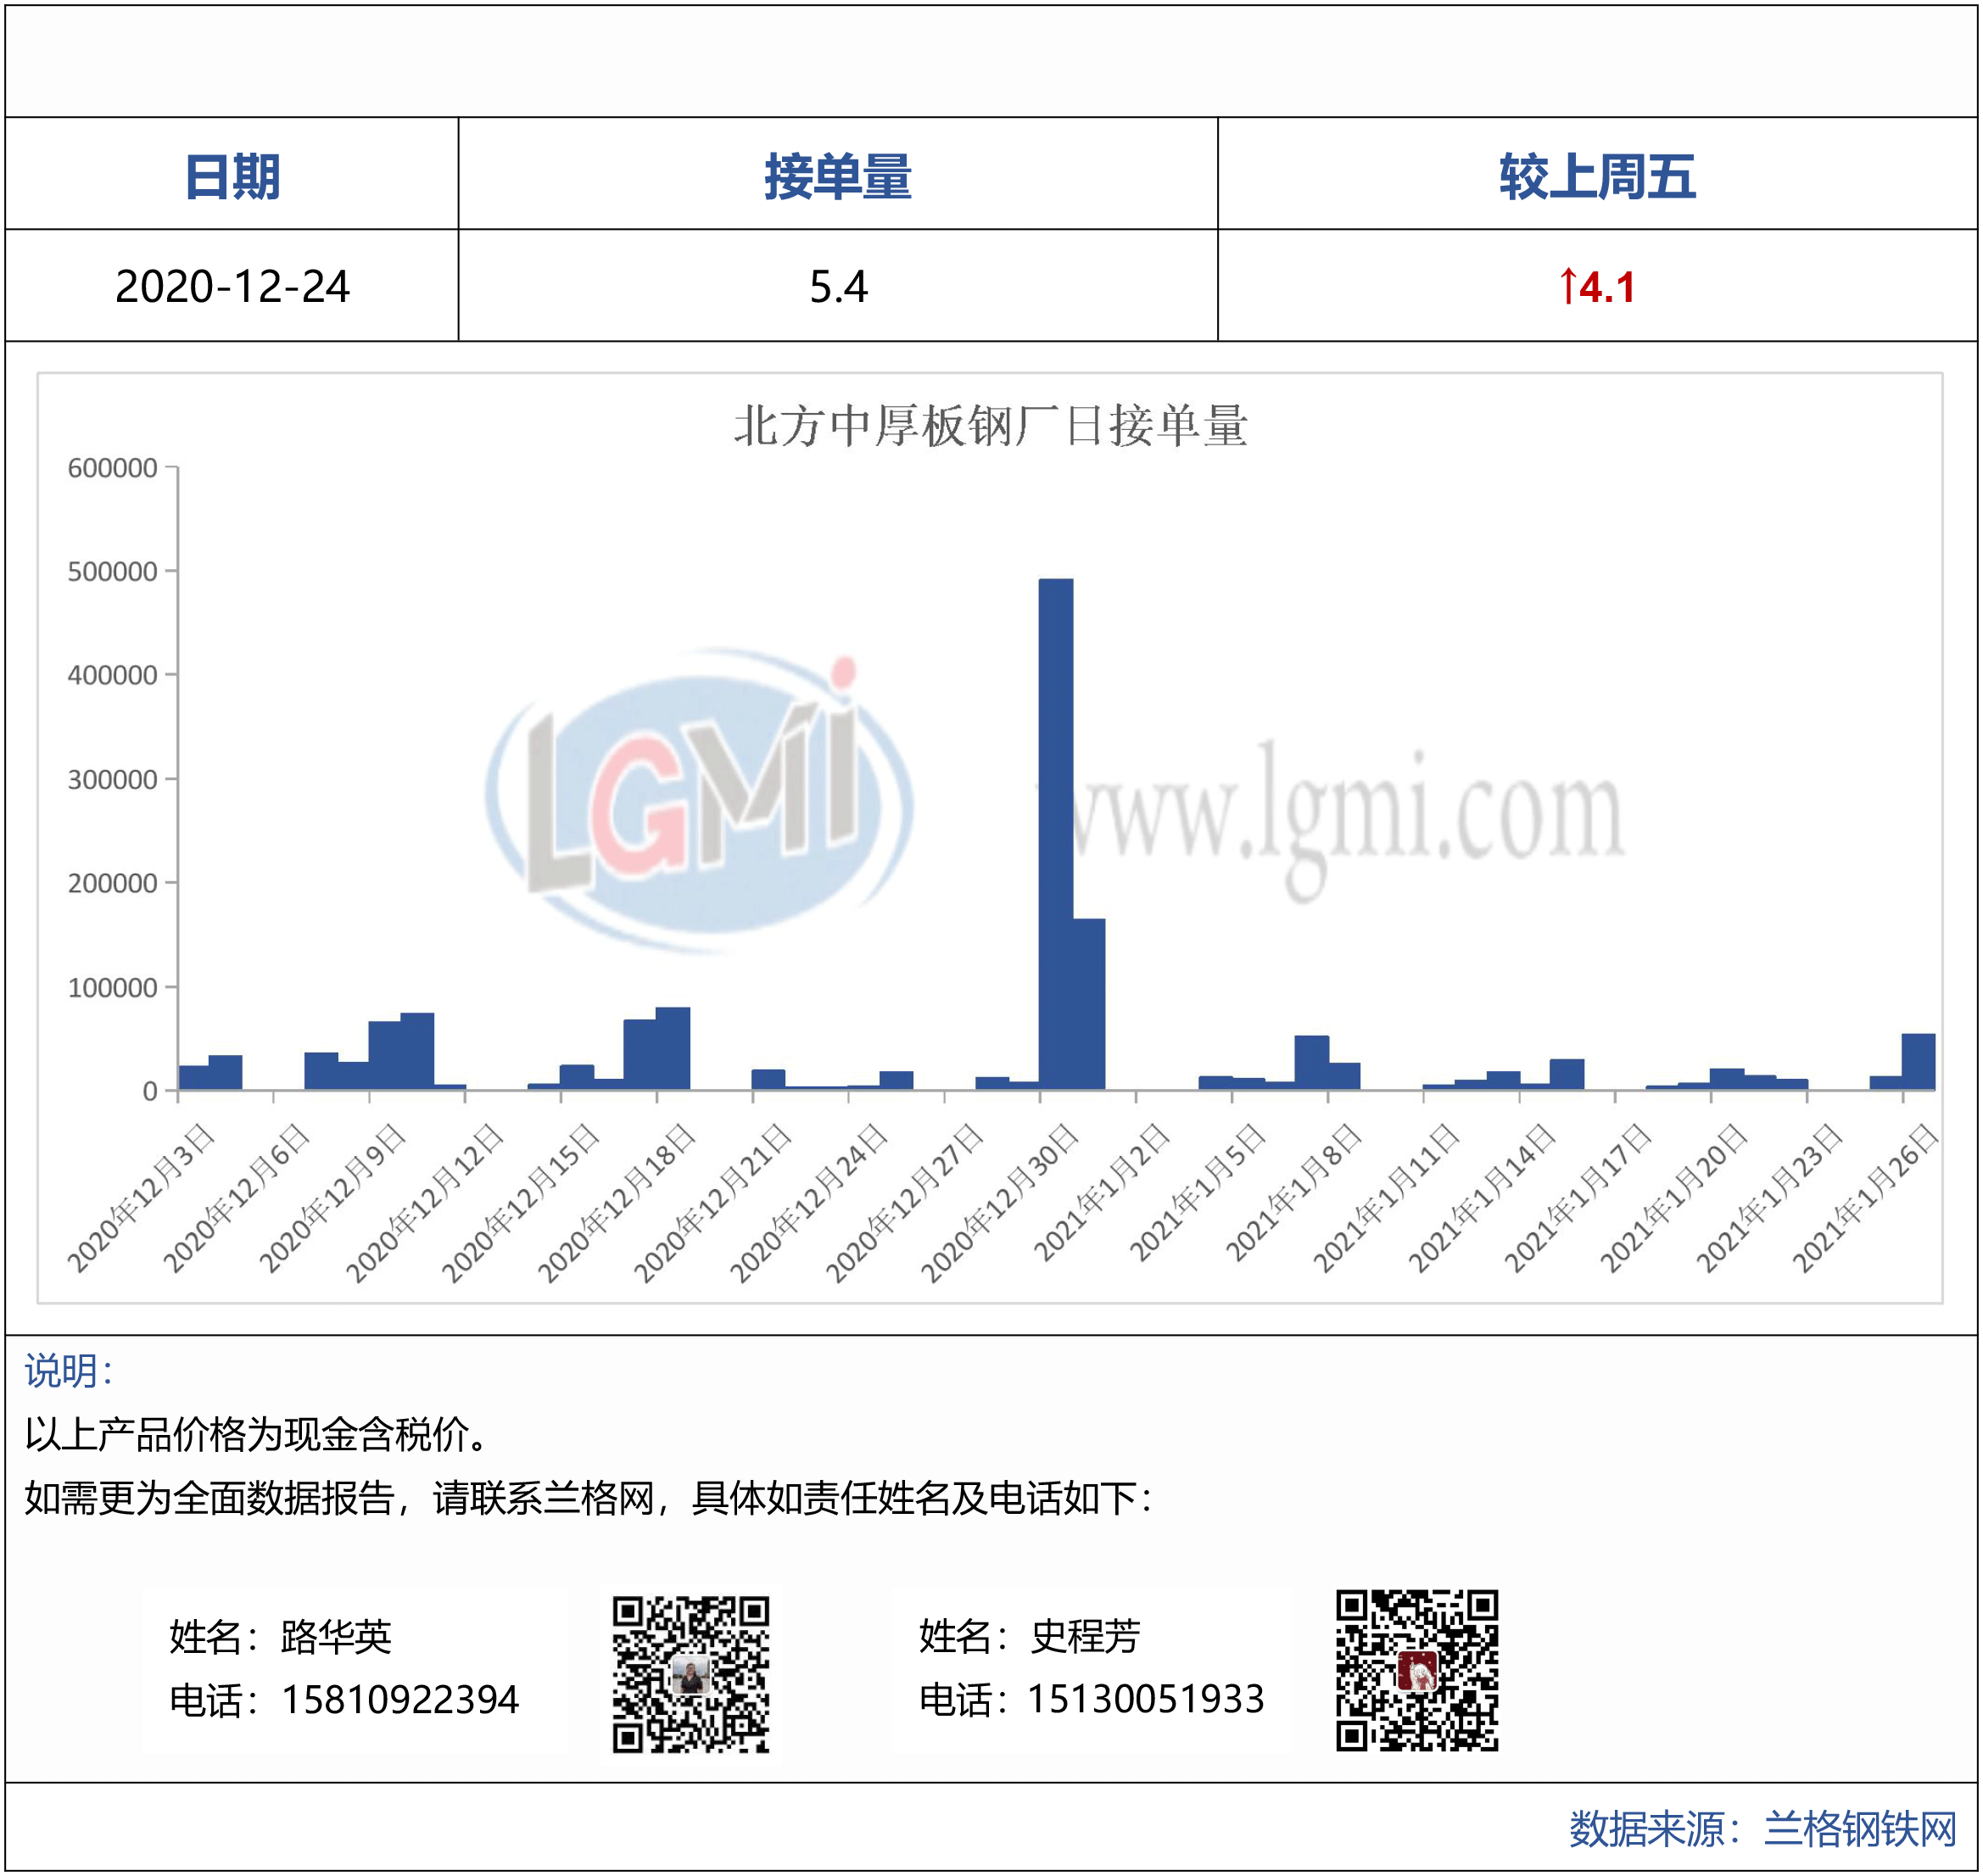The image size is (1983, 1876).
Task: Click the 接单量 column header
Action: (x=837, y=176)
